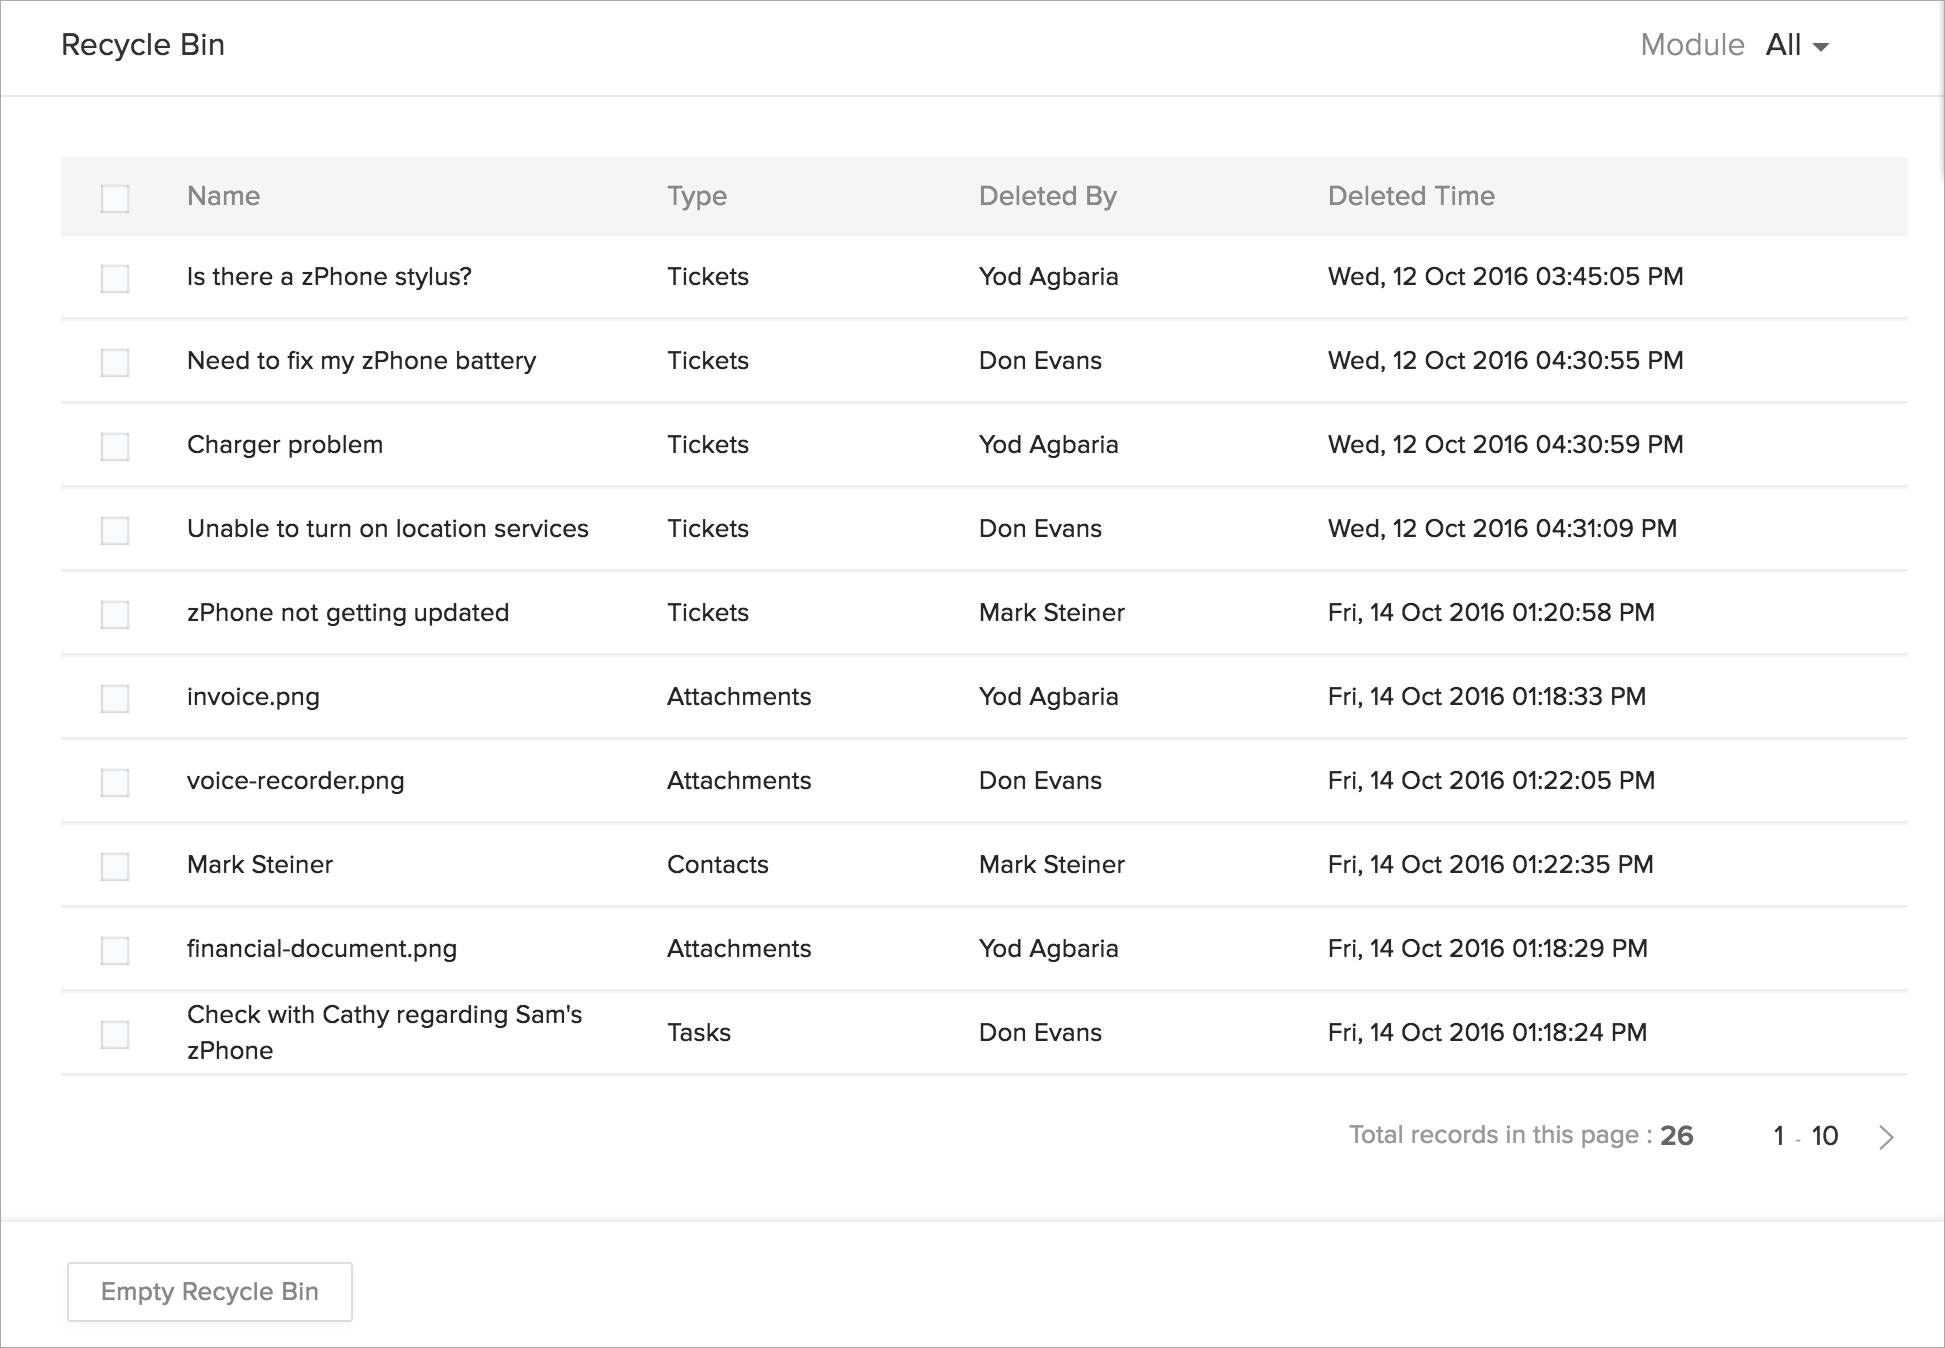This screenshot has height=1348, width=1945.
Task: Select checkbox for Is there a zPhone stylus?
Action: (115, 278)
